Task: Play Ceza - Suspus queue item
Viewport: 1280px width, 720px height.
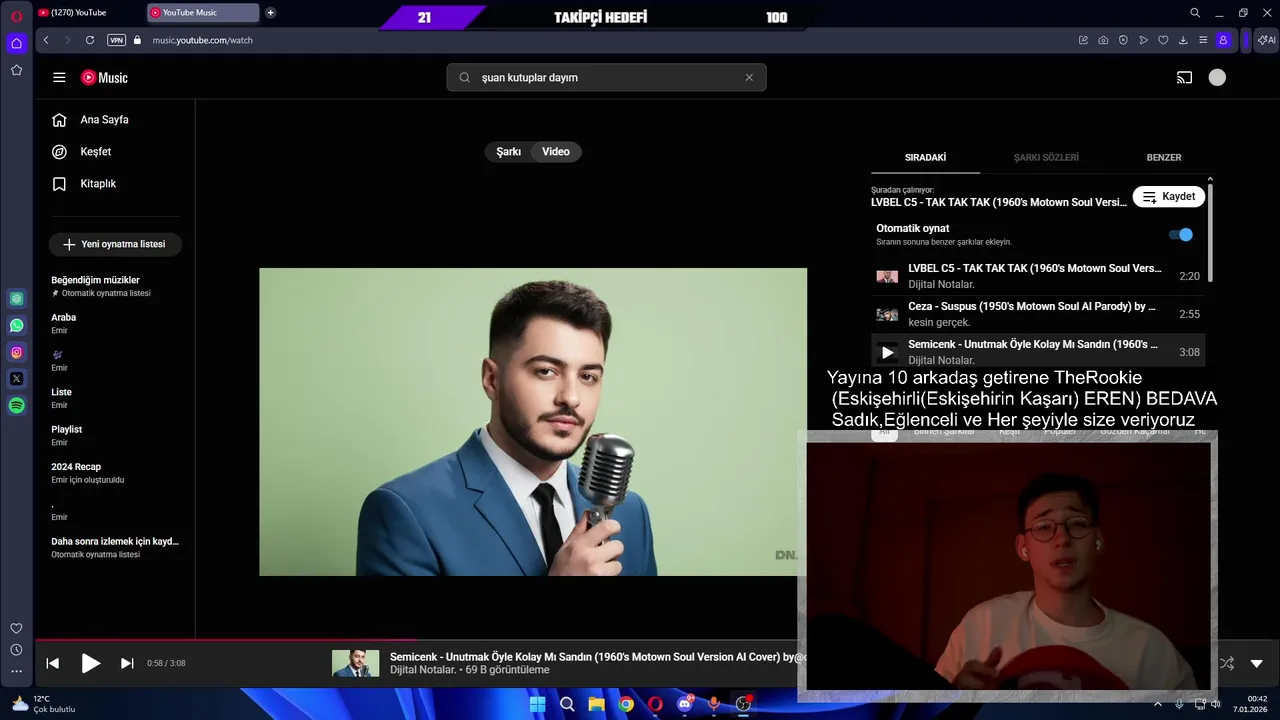Action: click(x=1038, y=314)
